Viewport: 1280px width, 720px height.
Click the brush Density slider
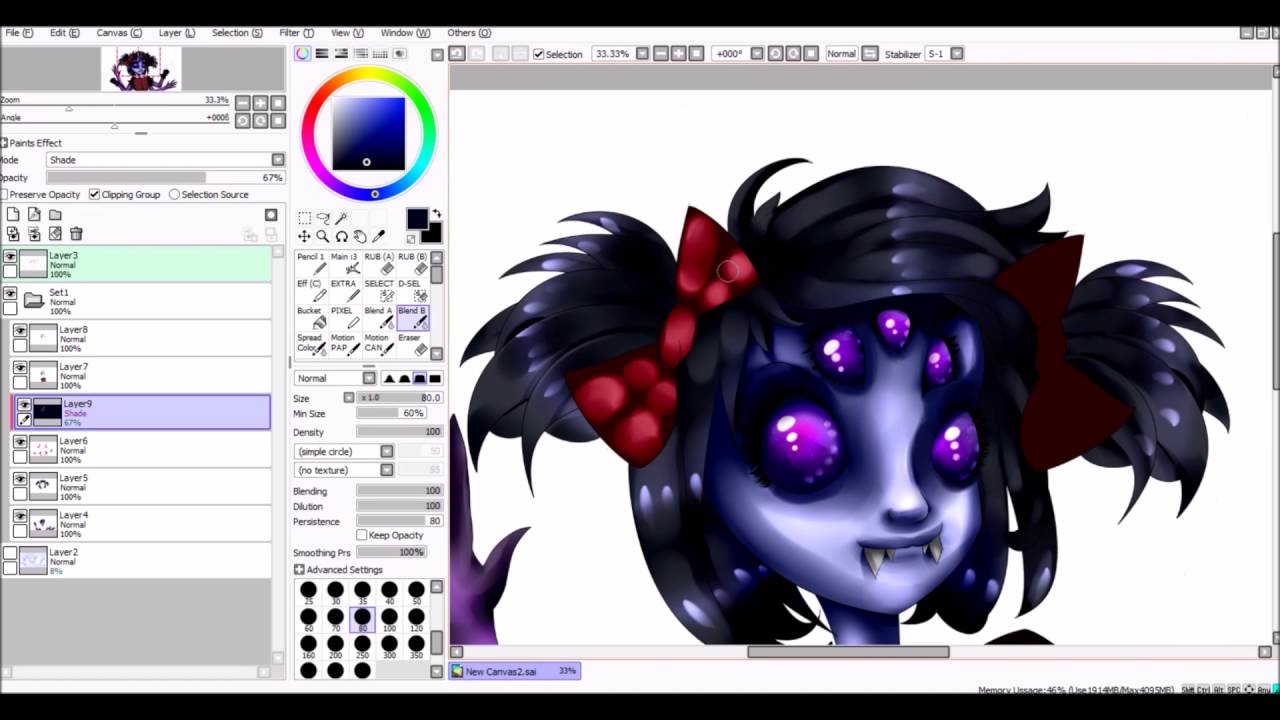point(399,432)
